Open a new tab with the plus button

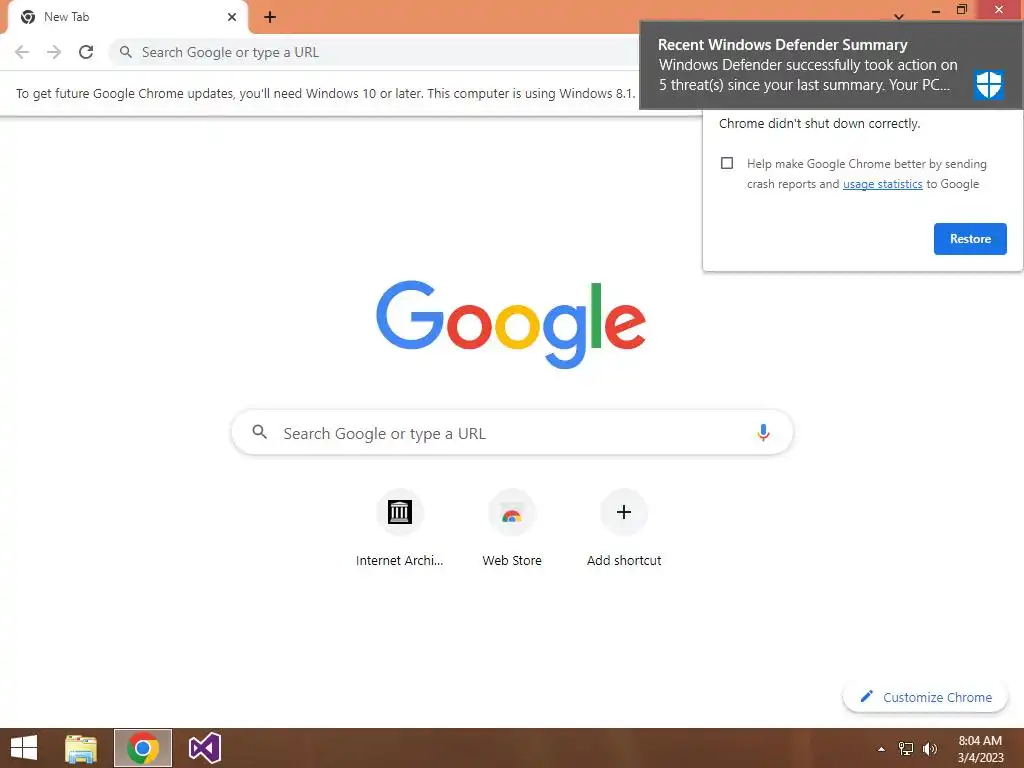(x=270, y=17)
